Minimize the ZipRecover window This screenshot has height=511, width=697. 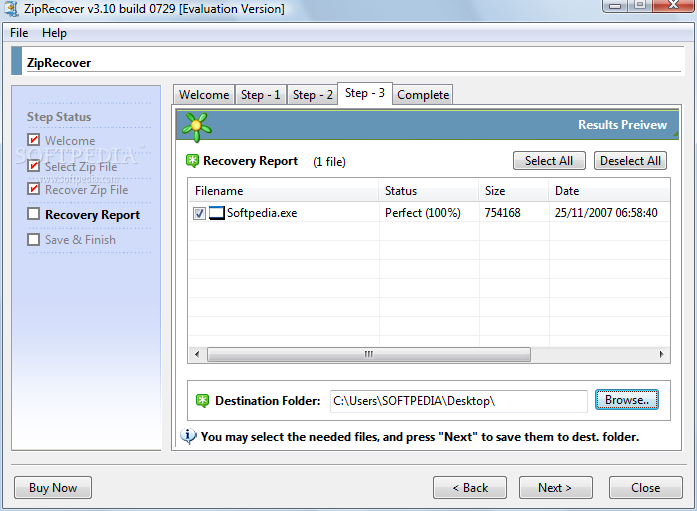coord(616,6)
